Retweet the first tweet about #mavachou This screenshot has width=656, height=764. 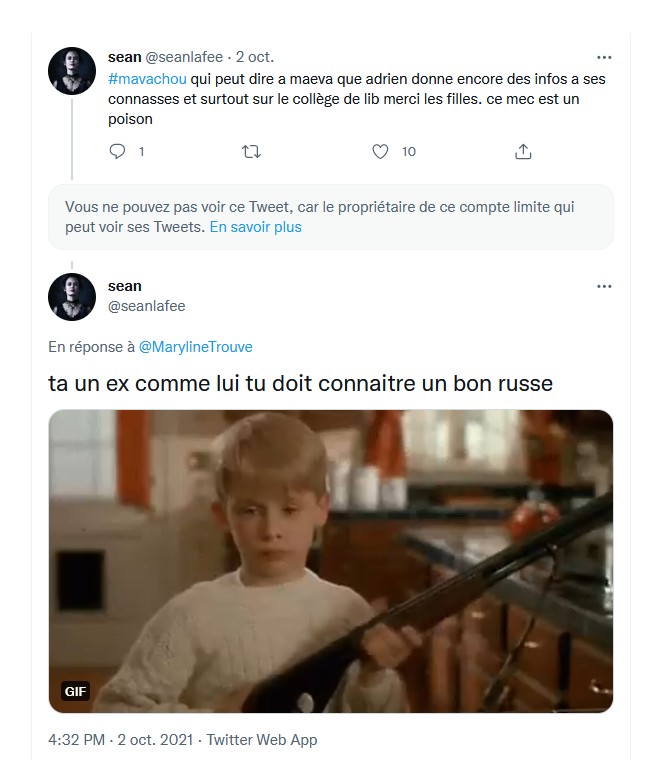[x=251, y=152]
